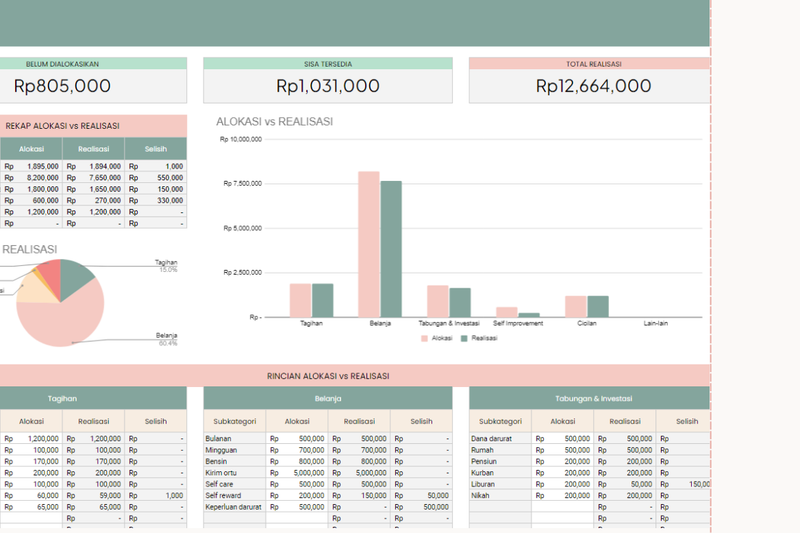This screenshot has height=533, width=800.
Task: Select the Rp1,031,000 Sisa Tersedia value
Action: point(328,86)
